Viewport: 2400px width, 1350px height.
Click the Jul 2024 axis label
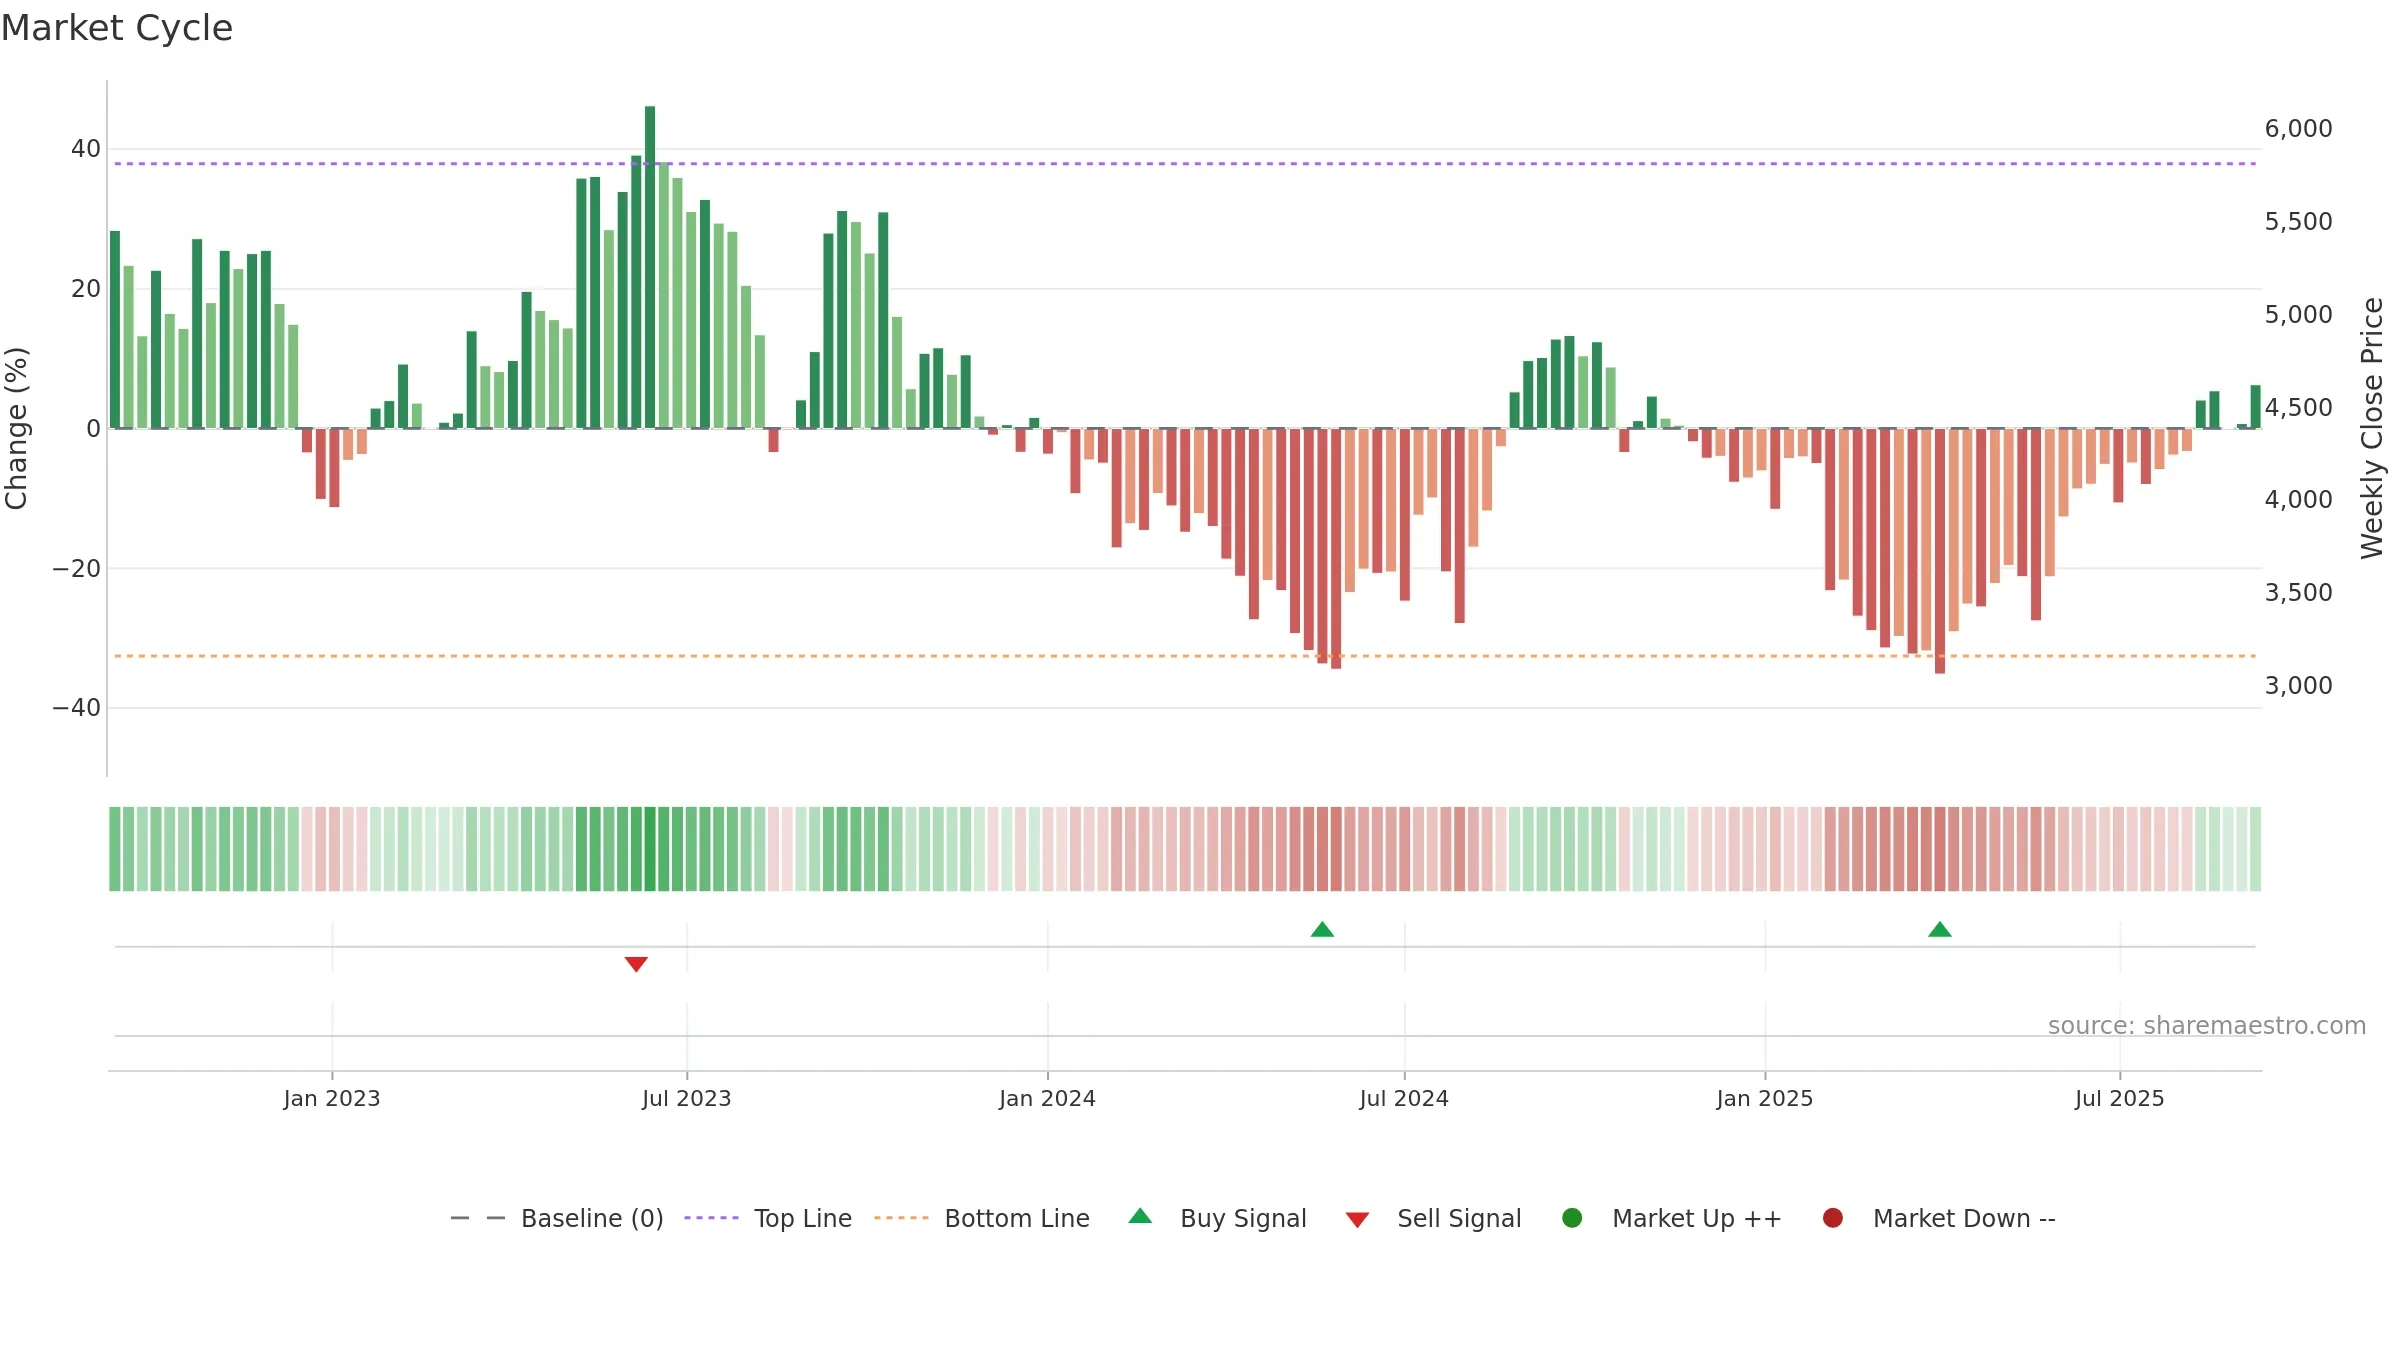pyautogui.click(x=1404, y=1098)
